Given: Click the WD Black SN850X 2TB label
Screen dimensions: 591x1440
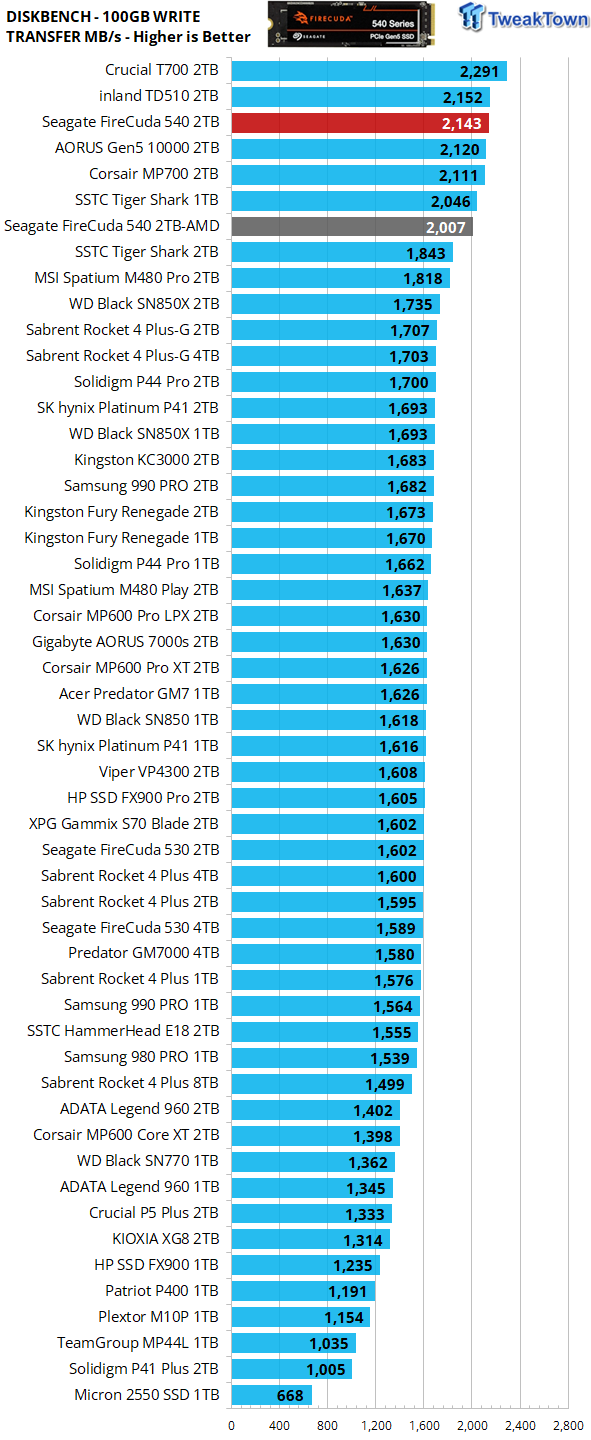Looking at the screenshot, I should (x=144, y=304).
